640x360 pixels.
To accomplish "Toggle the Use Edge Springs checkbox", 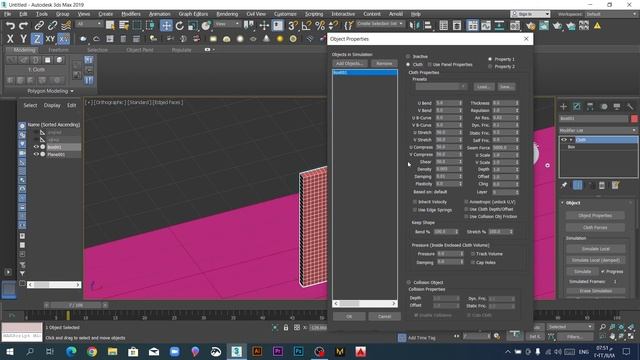I will pyautogui.click(x=415, y=210).
